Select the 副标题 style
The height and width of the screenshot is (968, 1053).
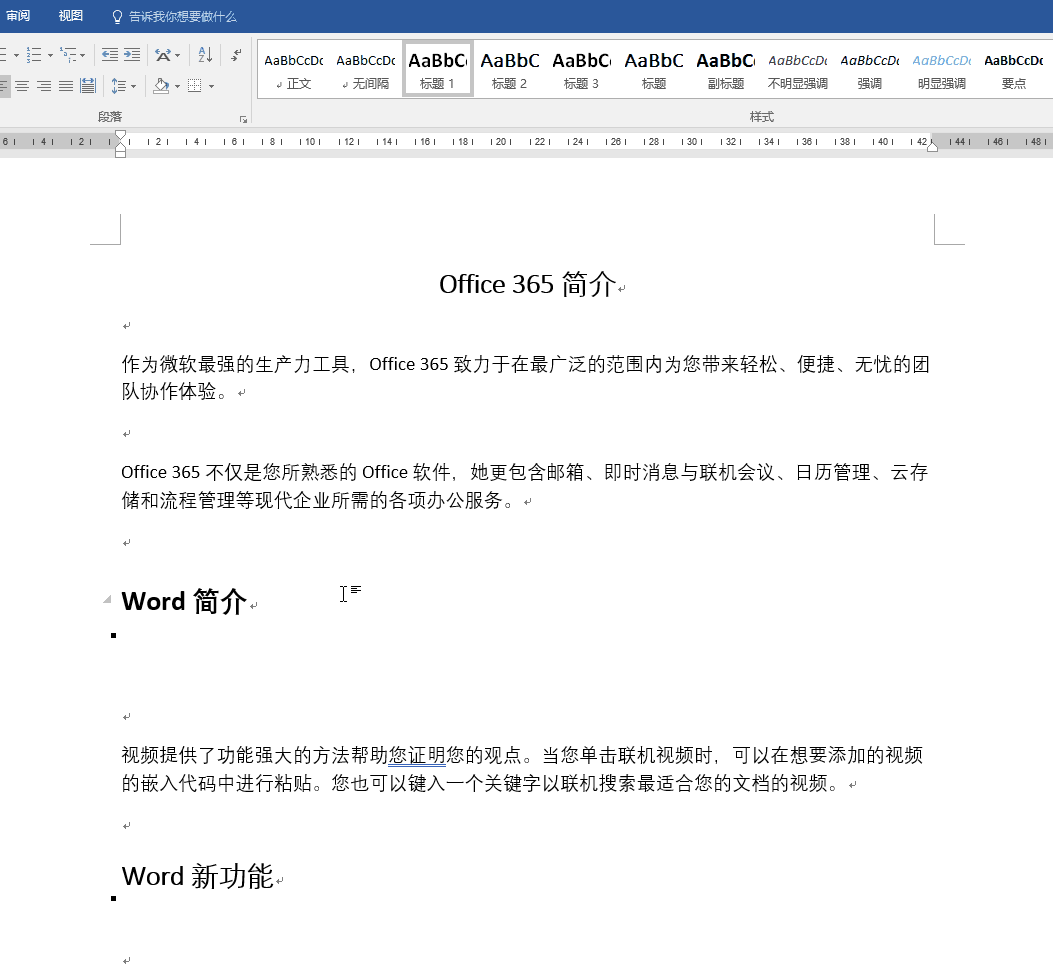725,70
